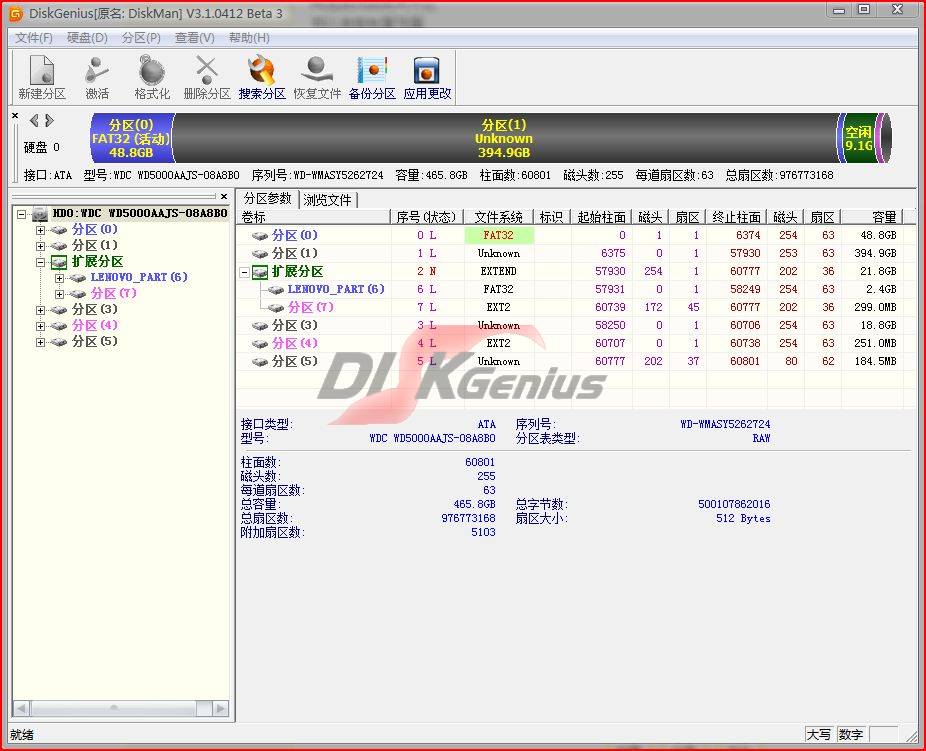Viewport: 926px width, 751px height.
Task: Open the 硬盘(D) menu
Action: pos(87,38)
